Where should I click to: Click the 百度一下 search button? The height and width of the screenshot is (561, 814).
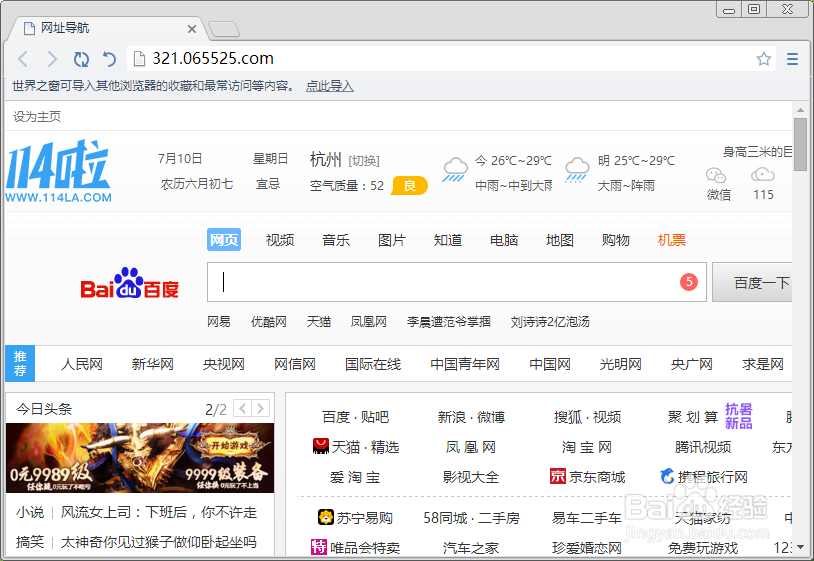752,282
